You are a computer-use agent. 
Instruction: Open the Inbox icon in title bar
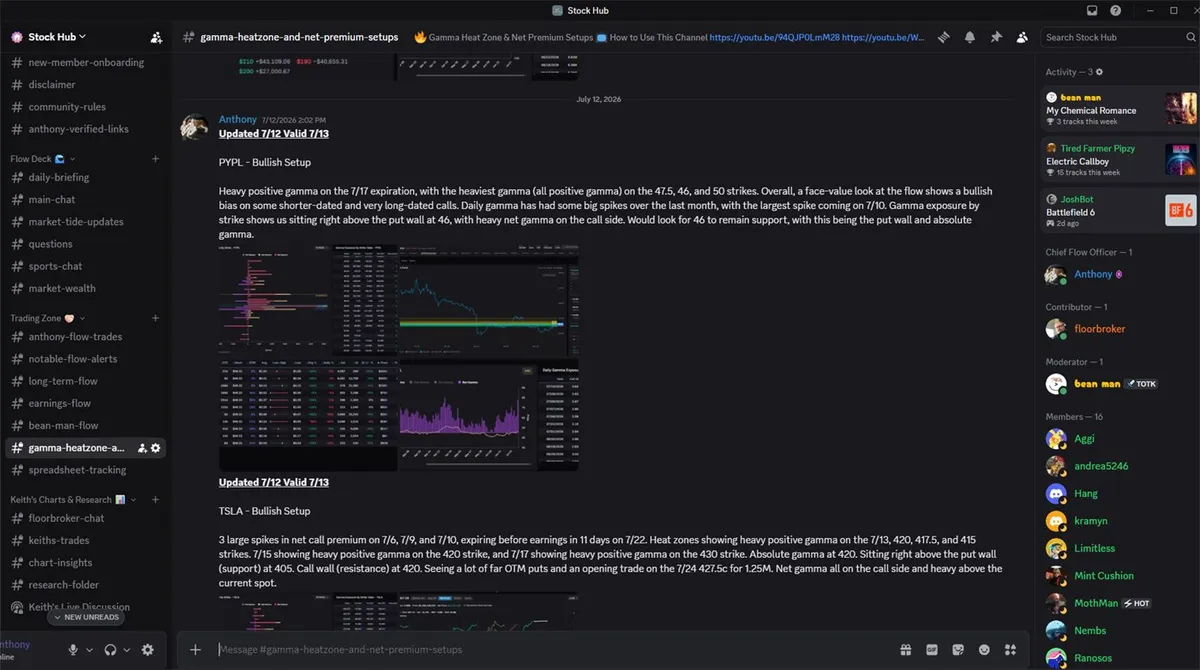click(1092, 10)
